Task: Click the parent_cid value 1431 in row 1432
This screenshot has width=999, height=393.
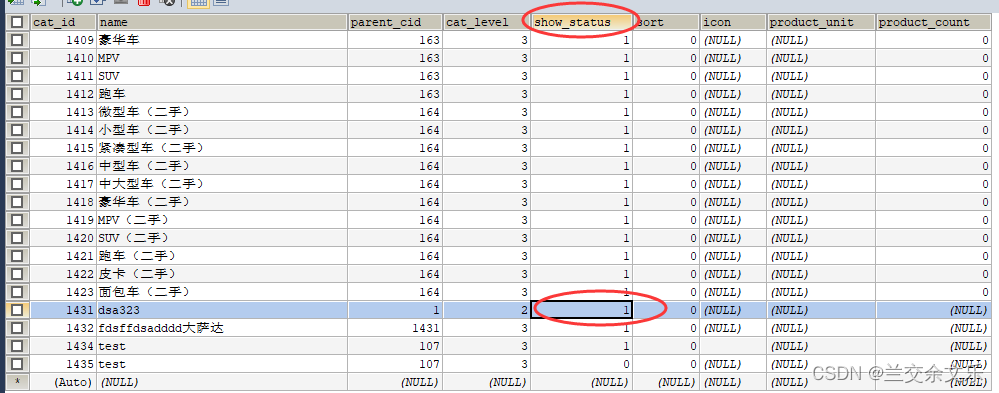Action: pos(395,328)
